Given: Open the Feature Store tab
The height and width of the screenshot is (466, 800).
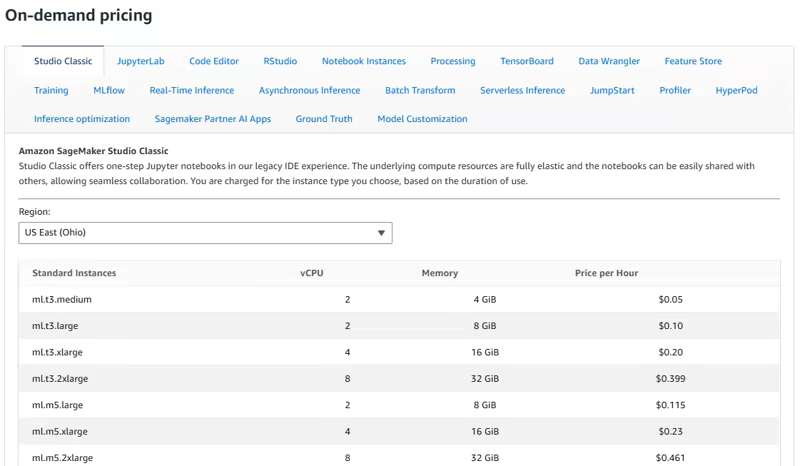Looking at the screenshot, I should (x=693, y=61).
